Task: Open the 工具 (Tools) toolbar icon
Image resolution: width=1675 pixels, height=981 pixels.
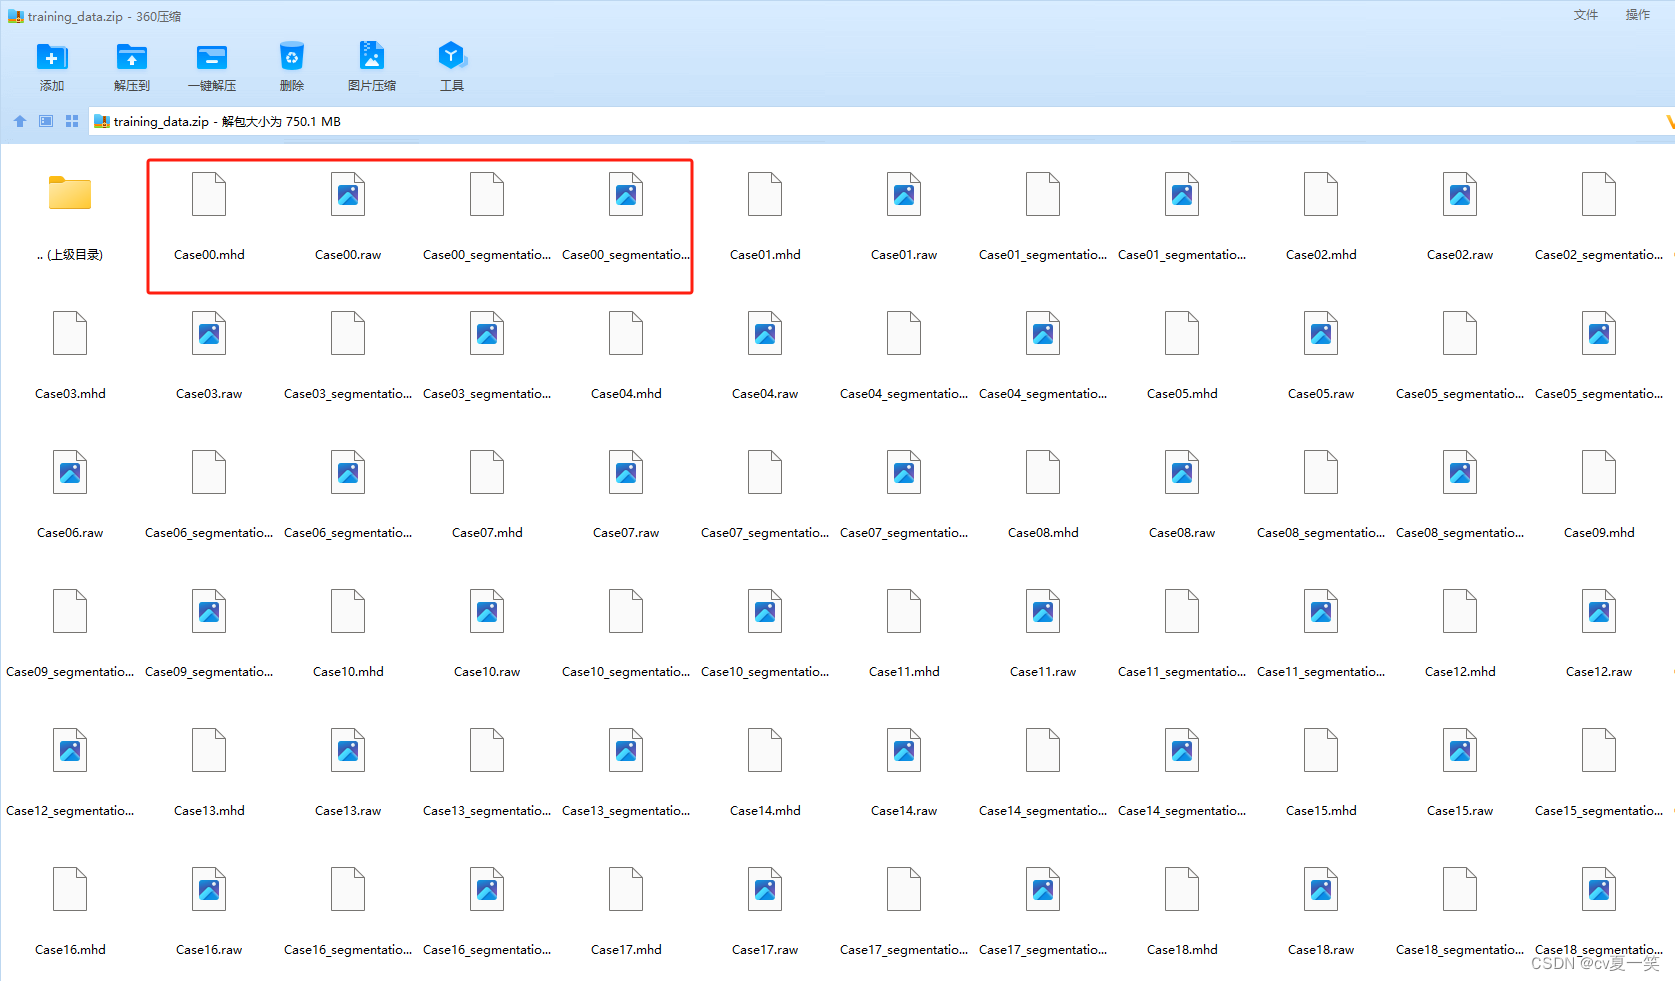Action: [x=452, y=57]
